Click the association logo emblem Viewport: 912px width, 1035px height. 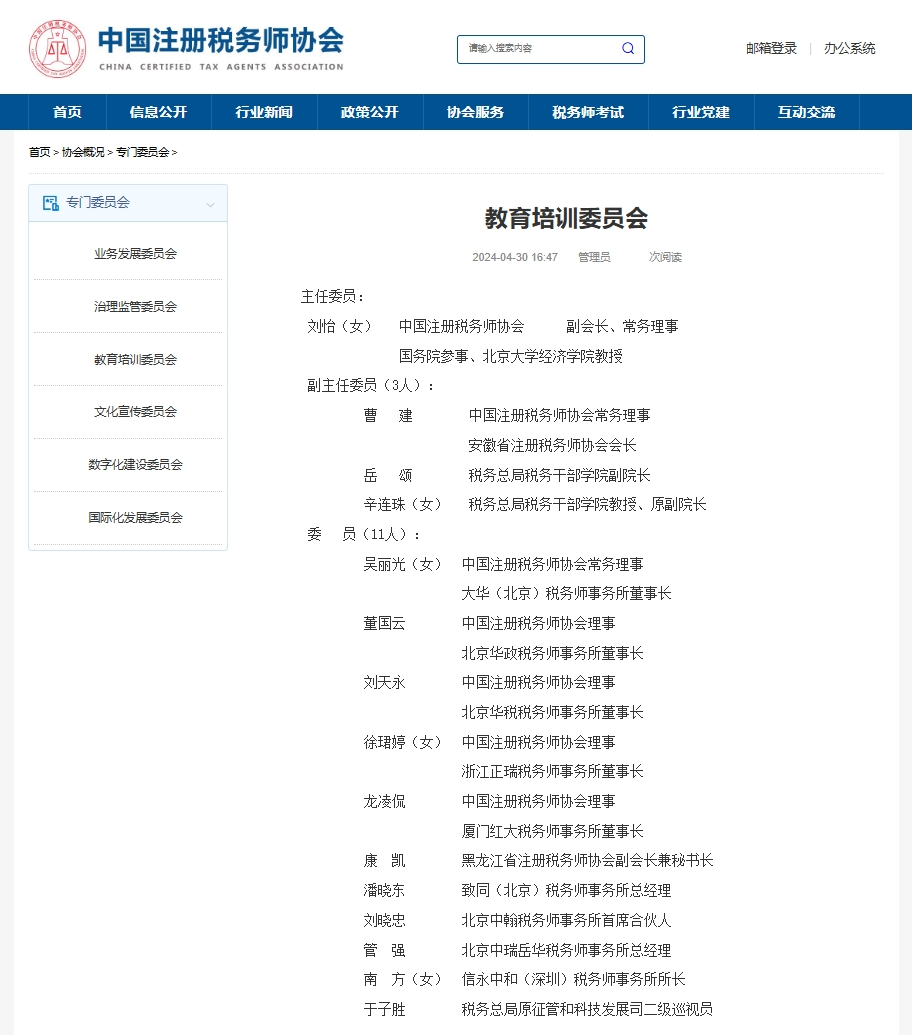coord(57,47)
